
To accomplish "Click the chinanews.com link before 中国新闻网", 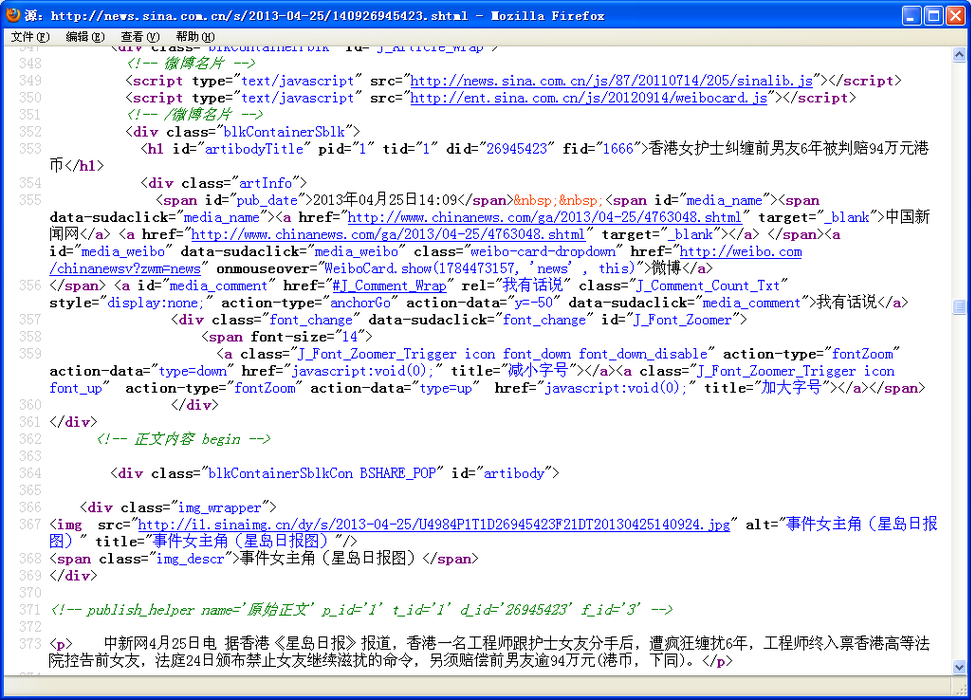I will tap(545, 217).
